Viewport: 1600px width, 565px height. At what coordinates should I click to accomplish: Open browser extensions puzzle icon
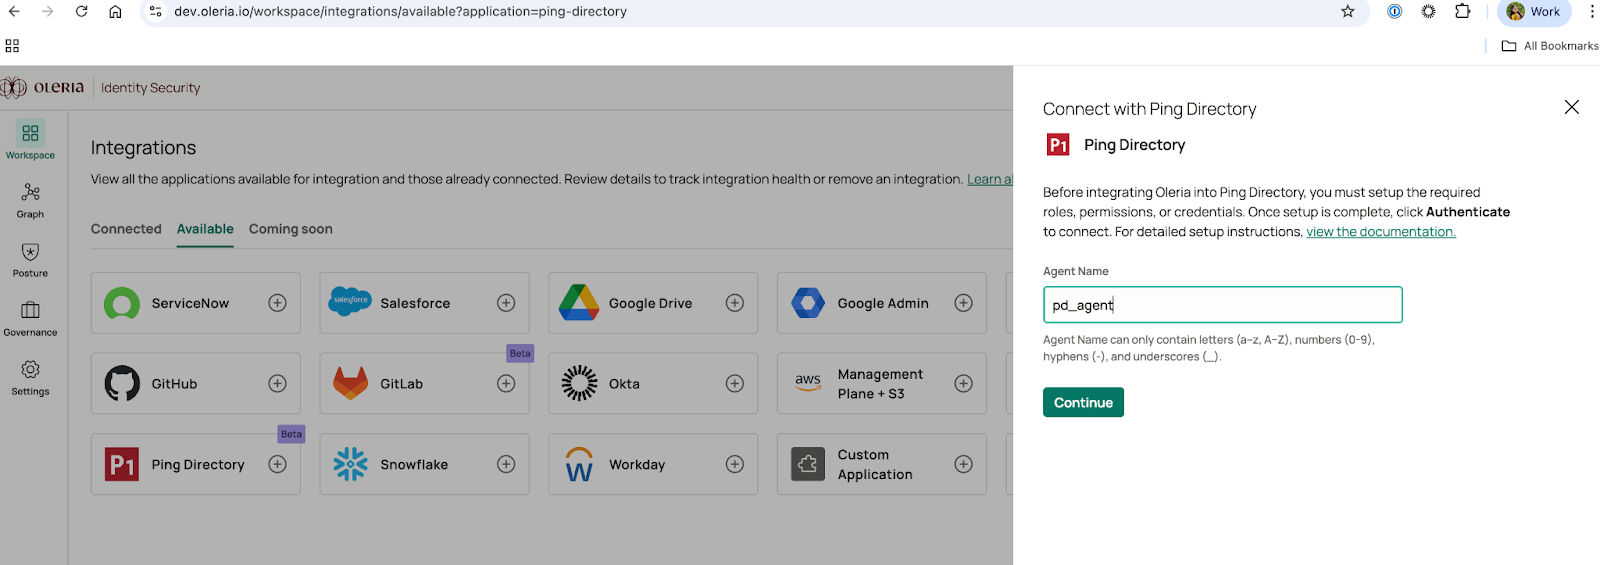(x=1462, y=12)
